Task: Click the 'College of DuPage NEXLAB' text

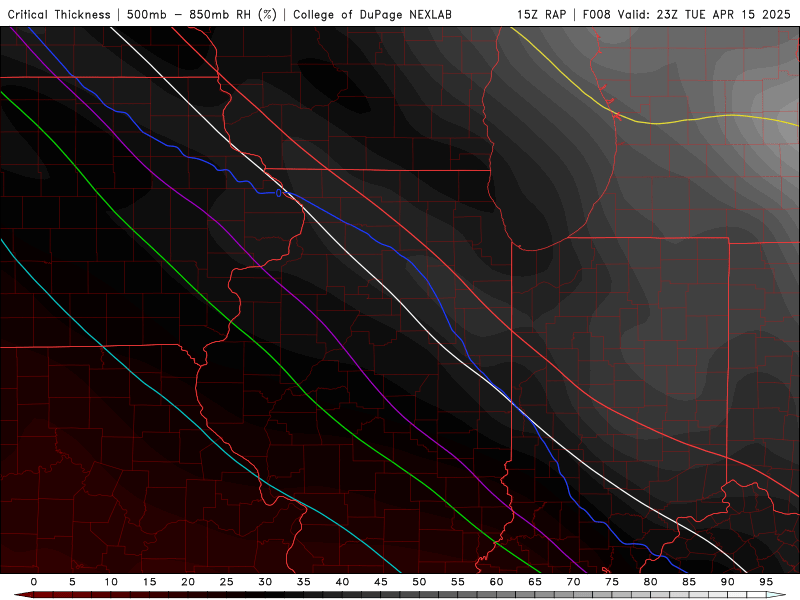Action: tap(372, 14)
